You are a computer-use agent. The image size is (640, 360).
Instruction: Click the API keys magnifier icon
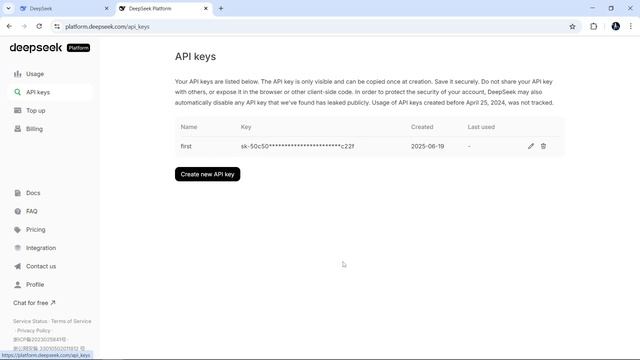coord(18,92)
